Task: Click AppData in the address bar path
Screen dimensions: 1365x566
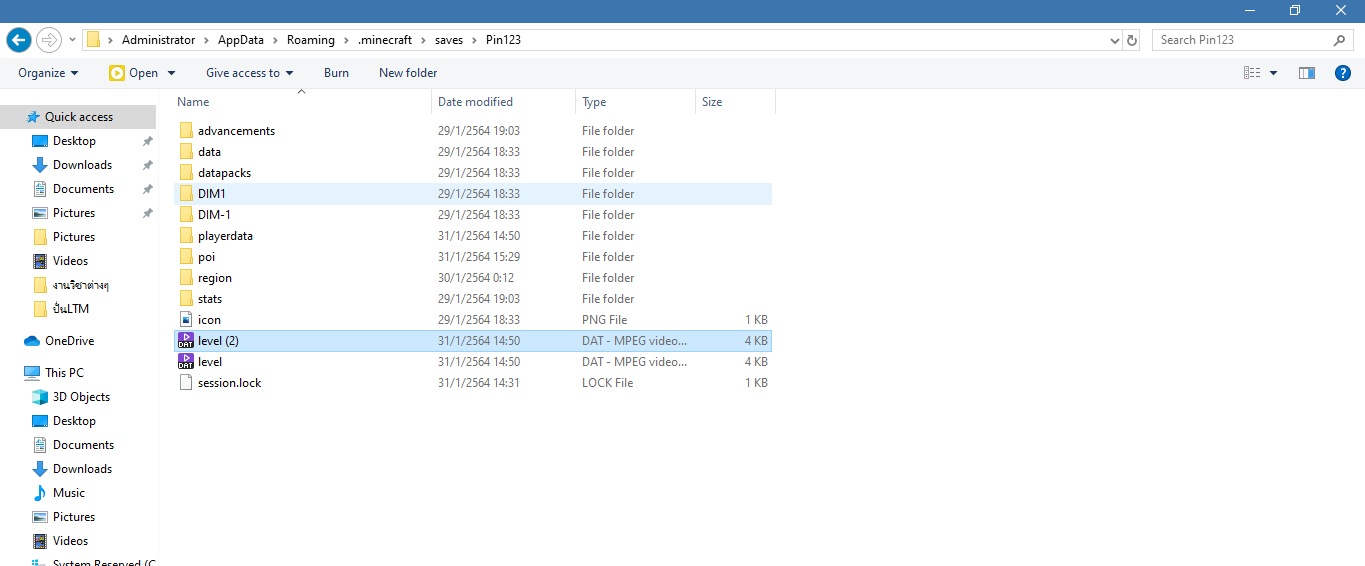Action: point(240,40)
